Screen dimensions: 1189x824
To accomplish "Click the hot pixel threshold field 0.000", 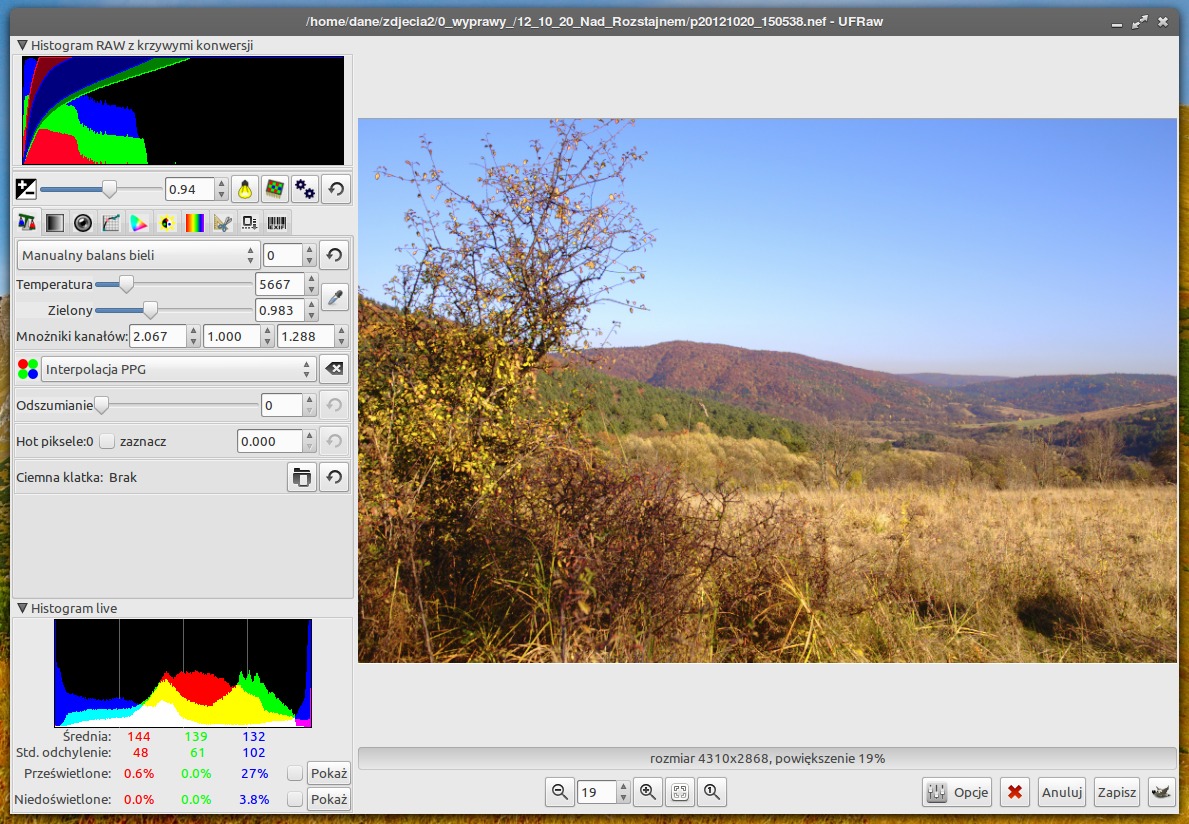I will point(269,441).
